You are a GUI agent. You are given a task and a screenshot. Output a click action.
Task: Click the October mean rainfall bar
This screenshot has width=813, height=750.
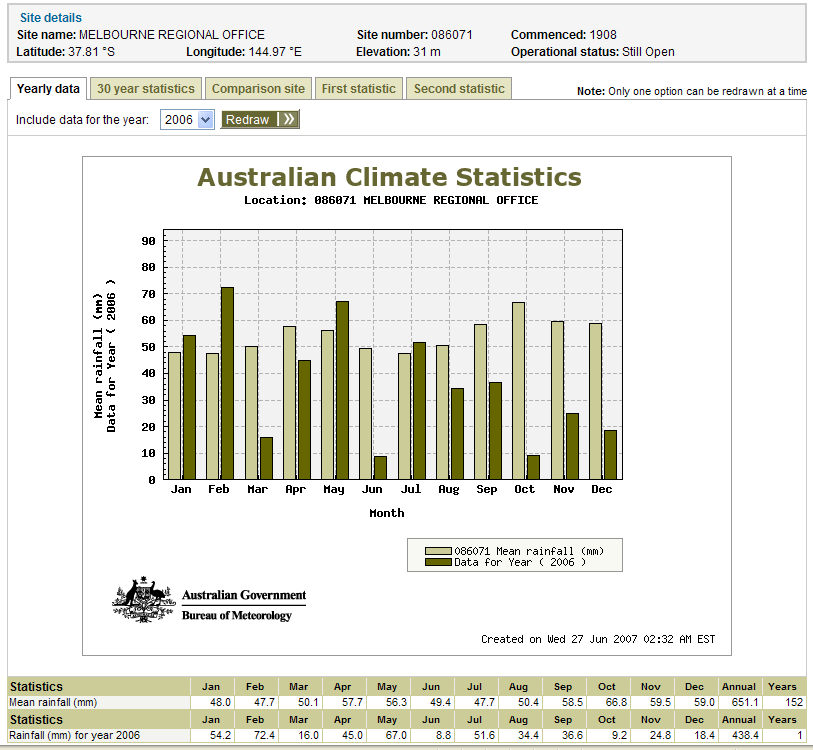[x=518, y=391]
